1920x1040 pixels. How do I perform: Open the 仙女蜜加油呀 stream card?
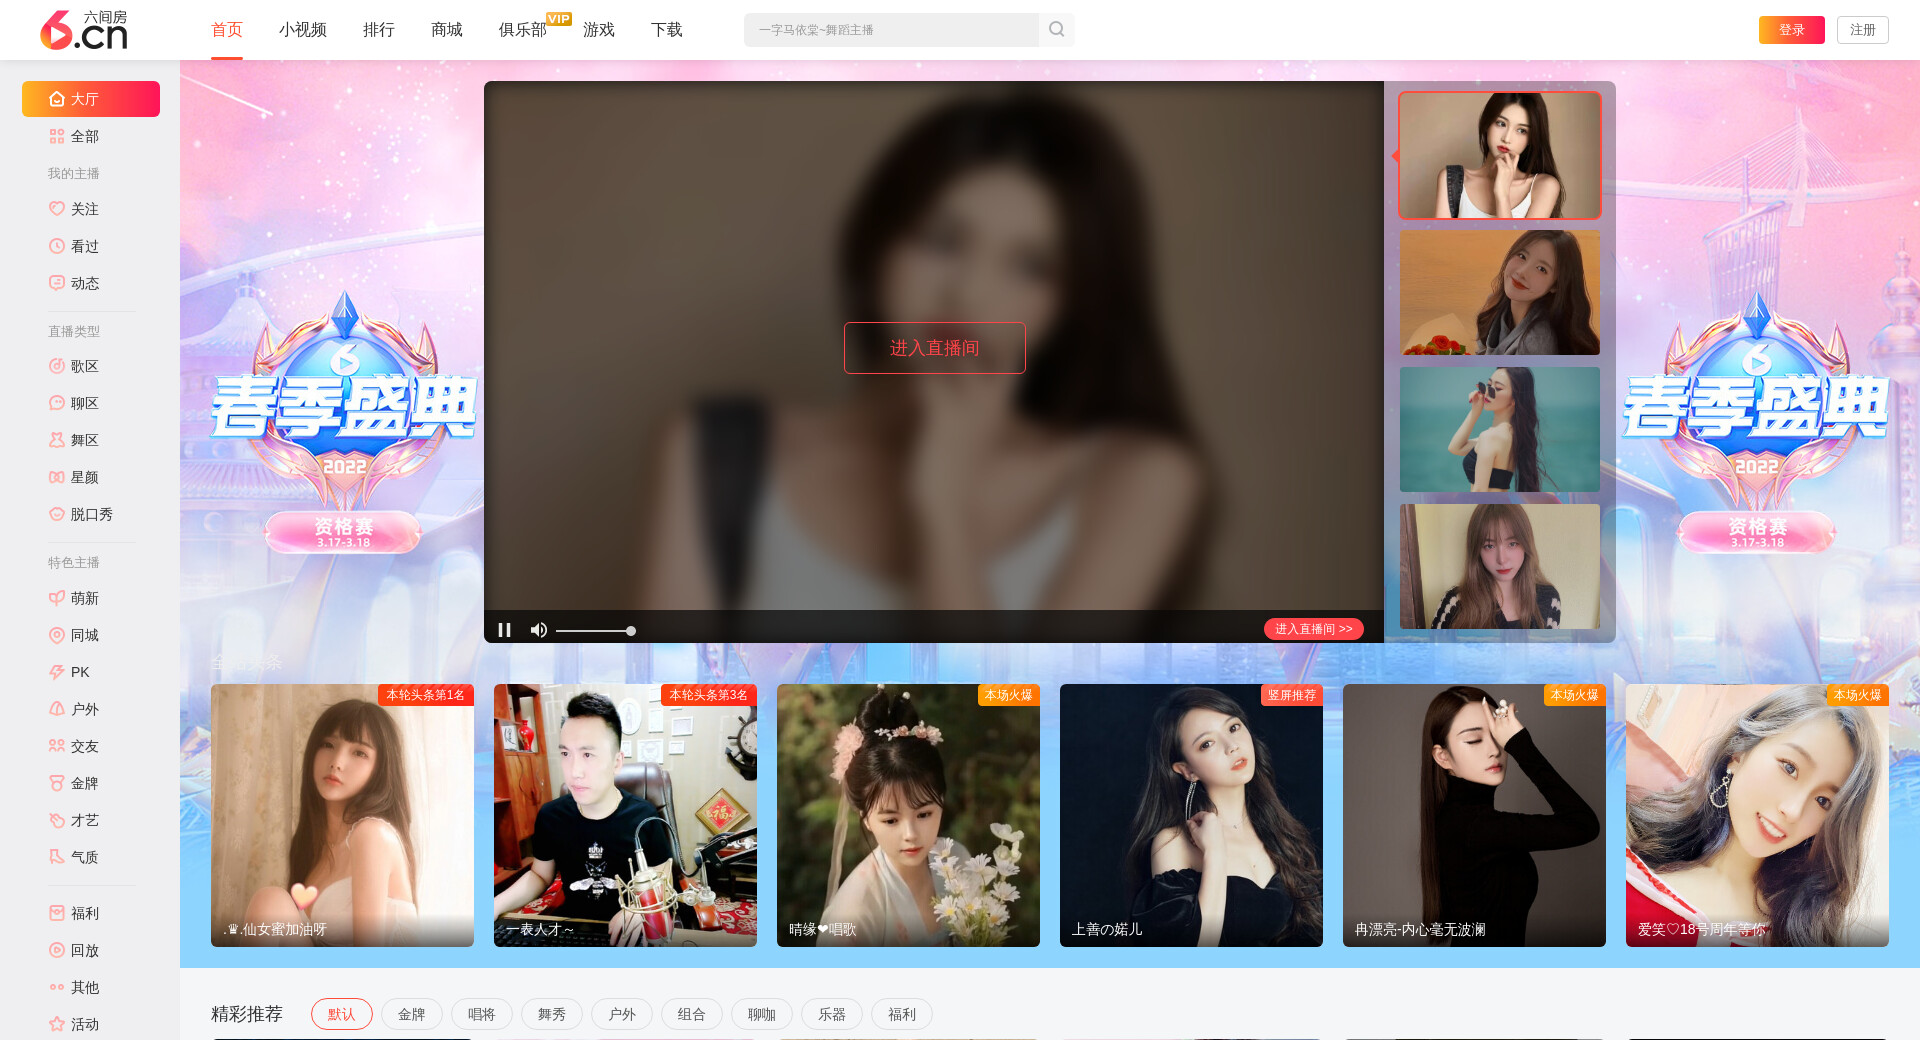pyautogui.click(x=342, y=815)
